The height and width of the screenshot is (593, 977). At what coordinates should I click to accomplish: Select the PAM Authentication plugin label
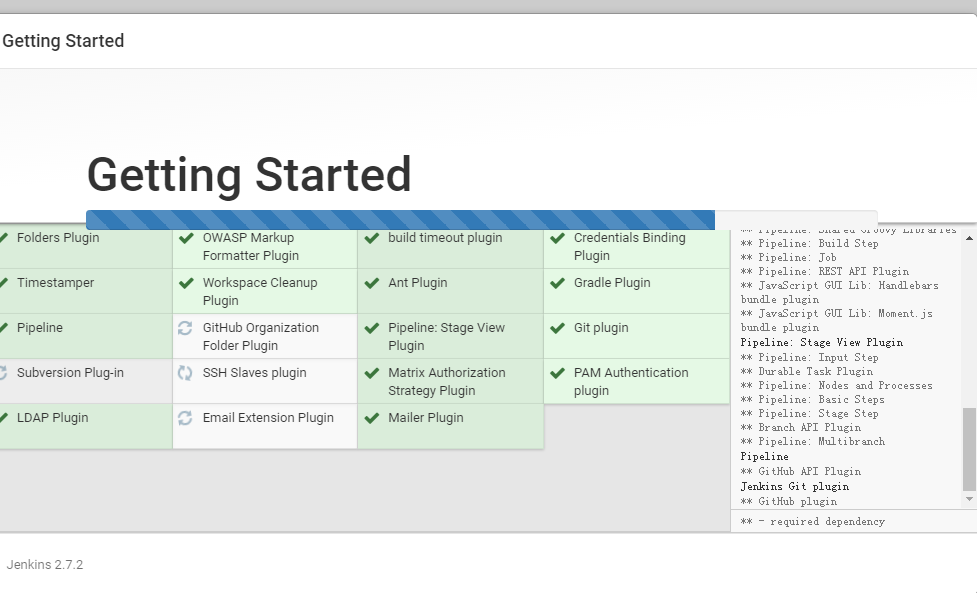click(631, 381)
